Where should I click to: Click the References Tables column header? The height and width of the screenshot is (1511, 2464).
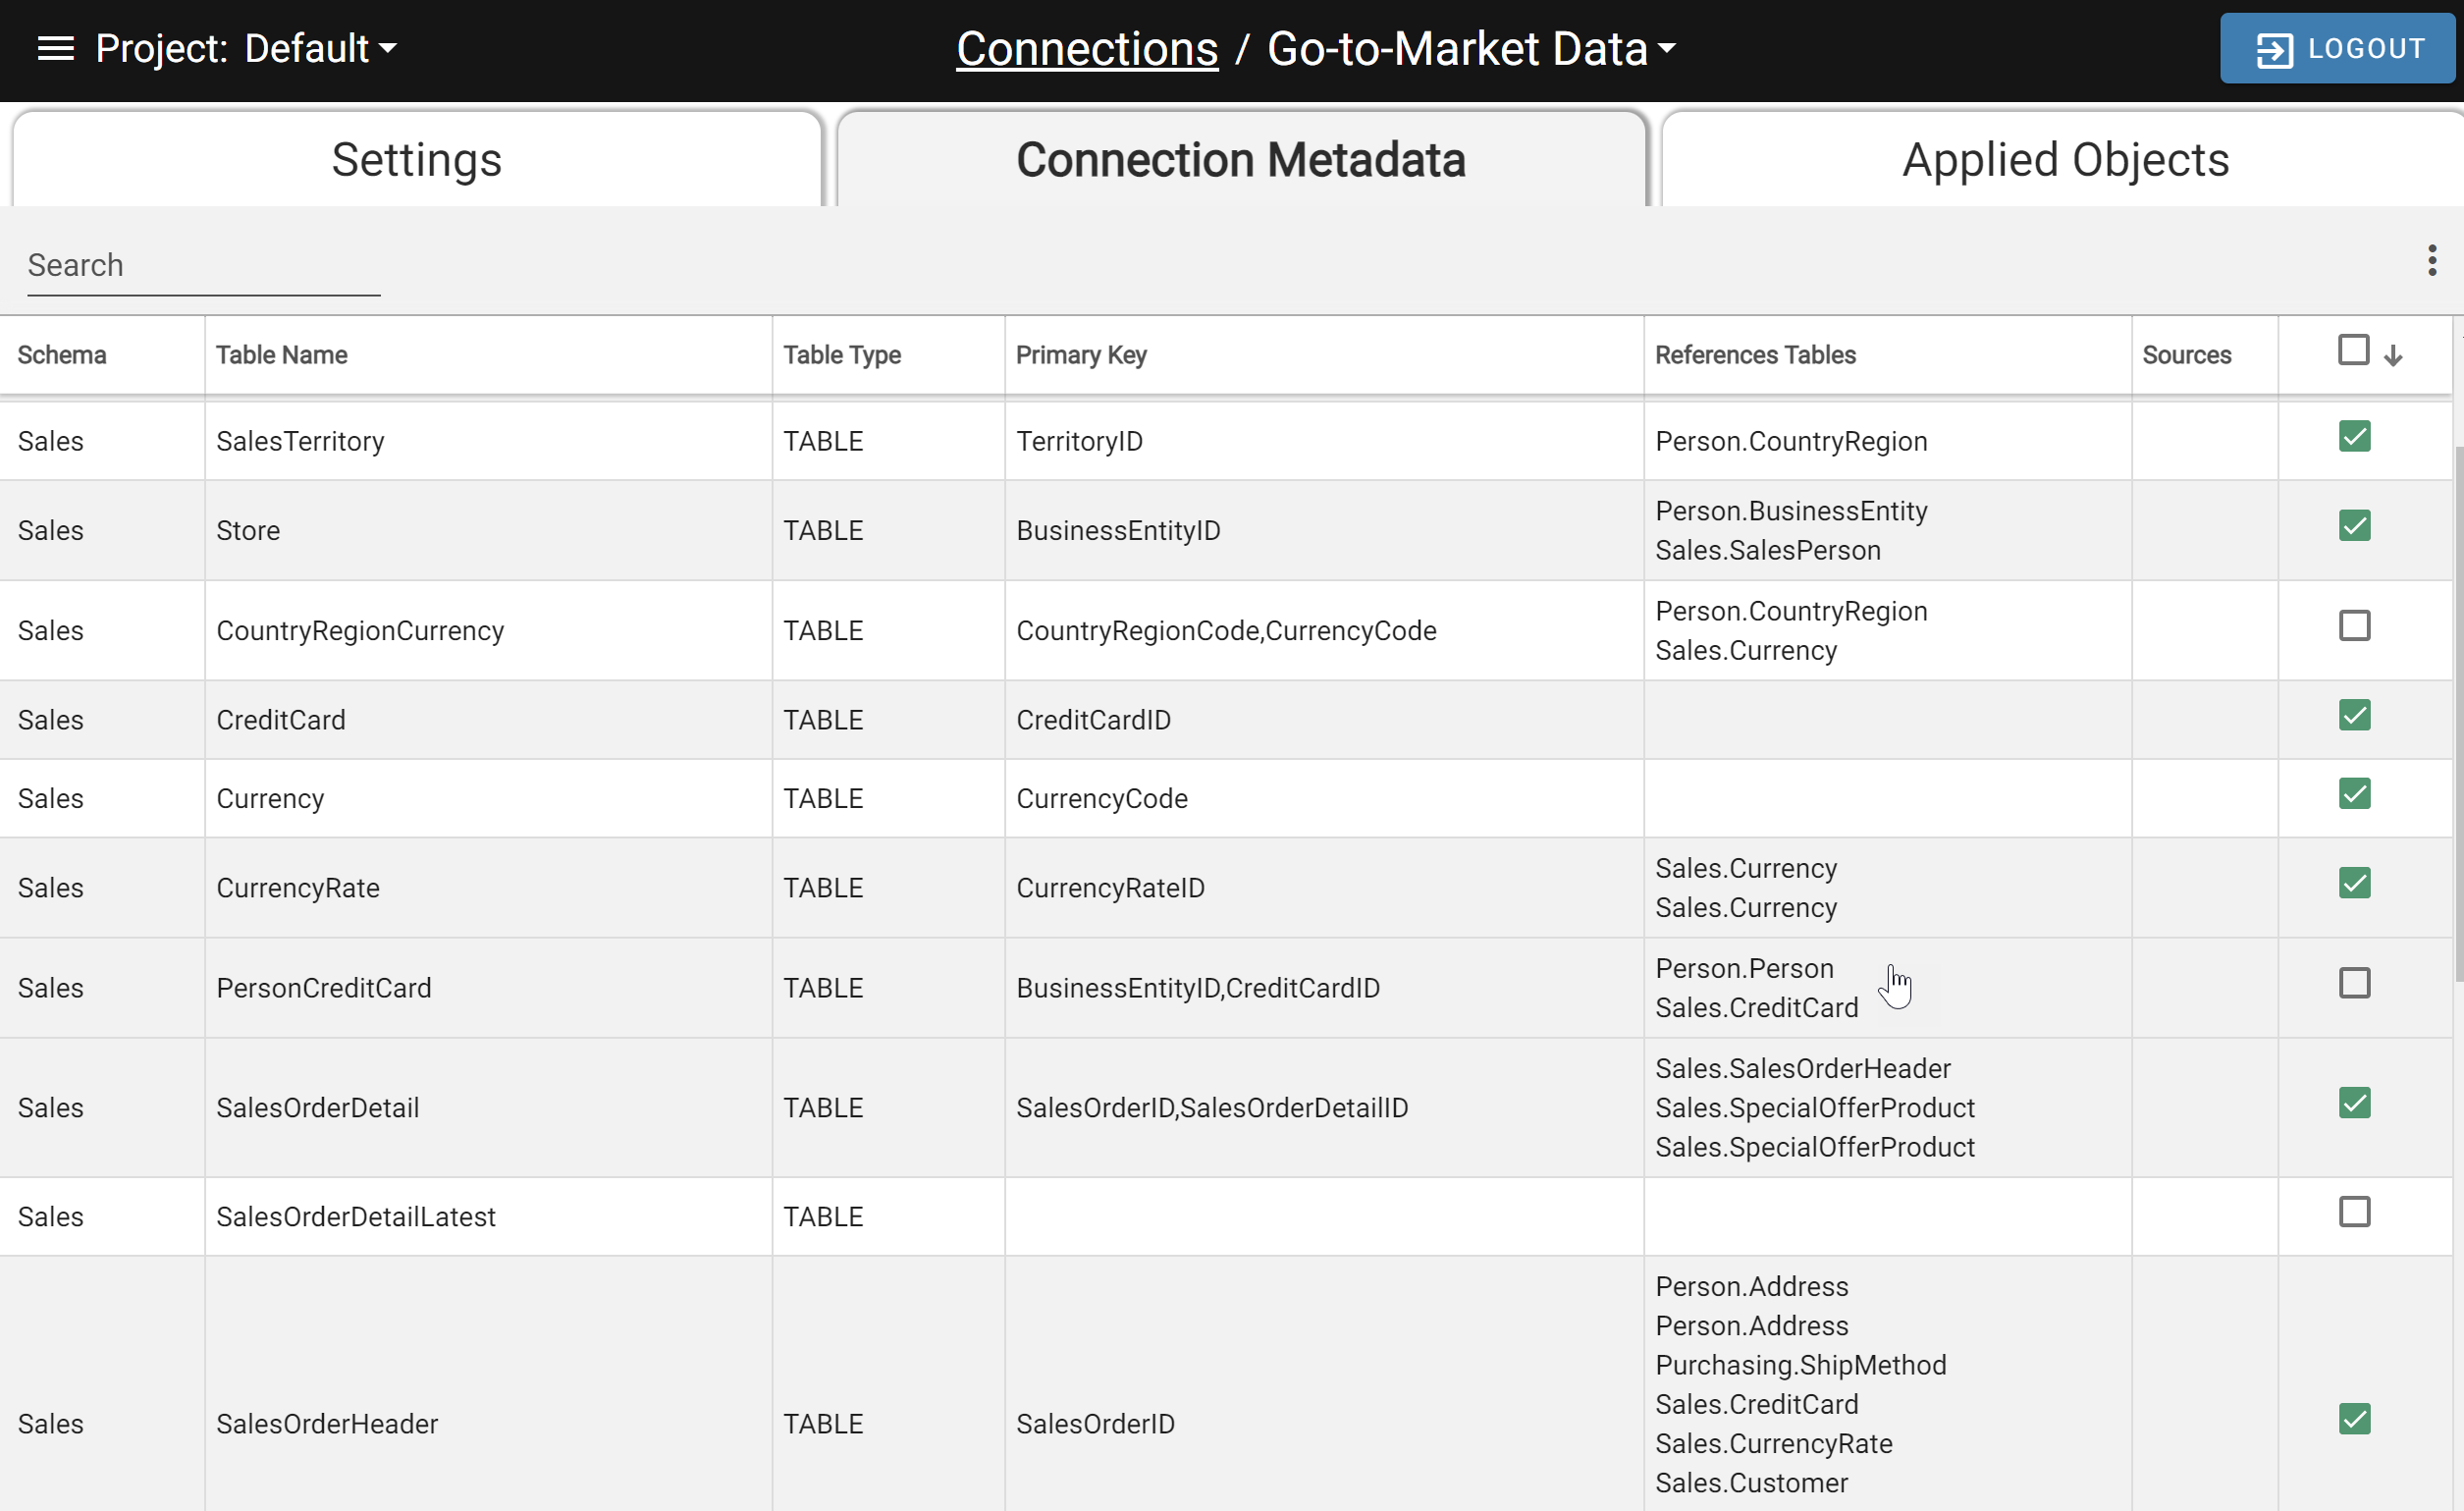pyautogui.click(x=1755, y=355)
